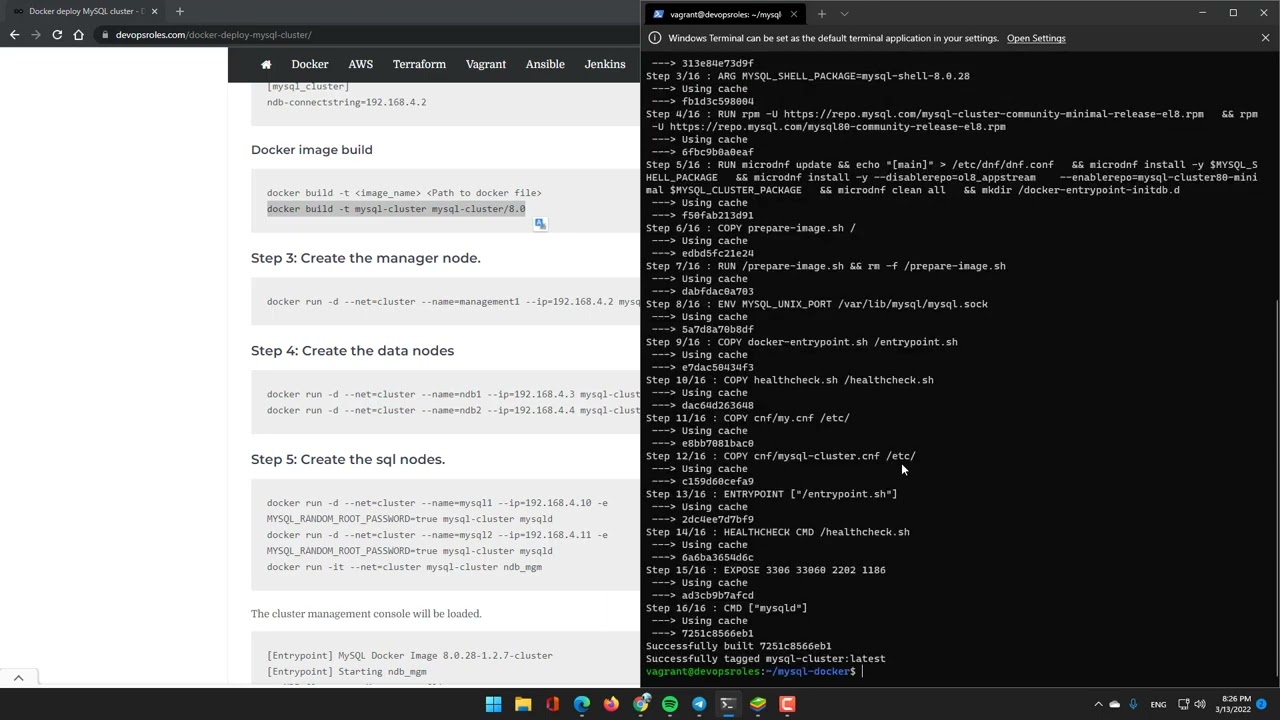This screenshot has width=1280, height=720.
Task: Click the Docker image build heading
Action: (312, 150)
